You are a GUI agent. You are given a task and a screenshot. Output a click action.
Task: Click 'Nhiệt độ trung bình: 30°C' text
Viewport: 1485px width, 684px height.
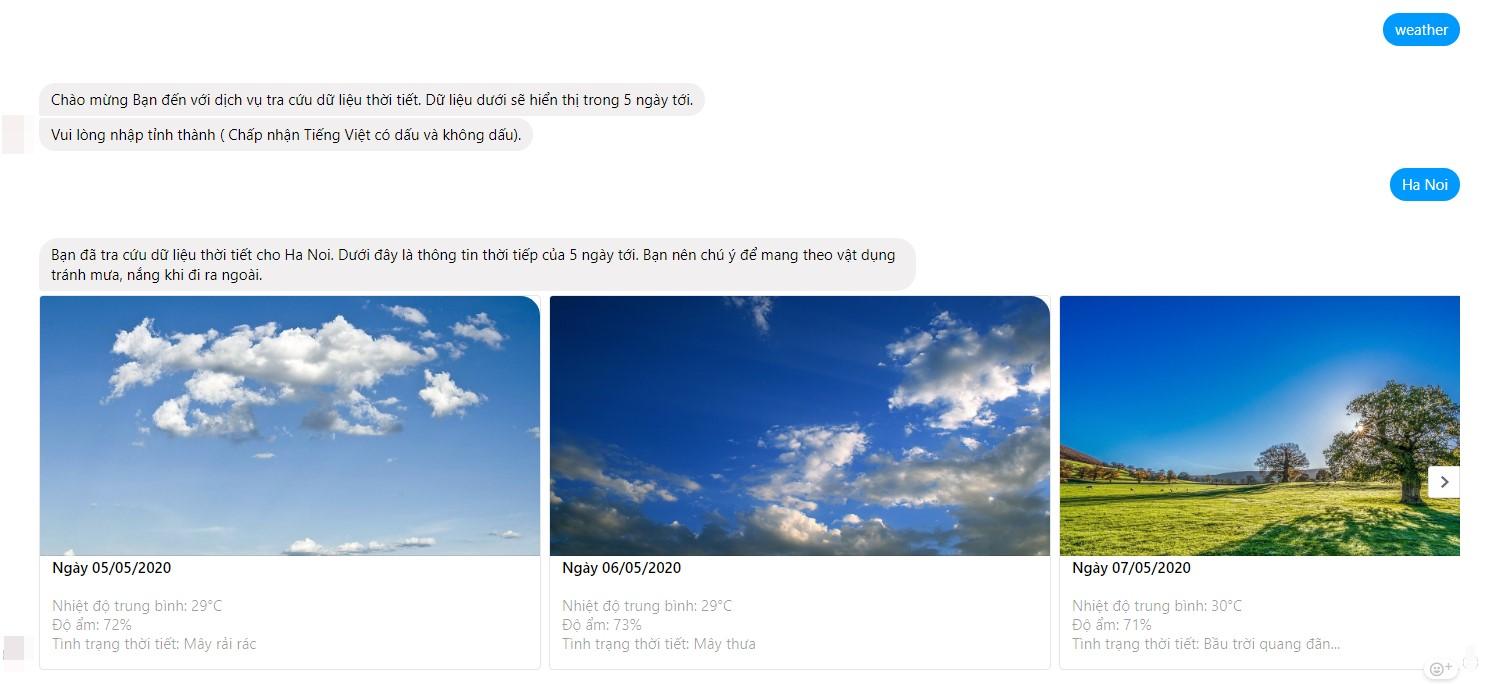tap(1157, 606)
